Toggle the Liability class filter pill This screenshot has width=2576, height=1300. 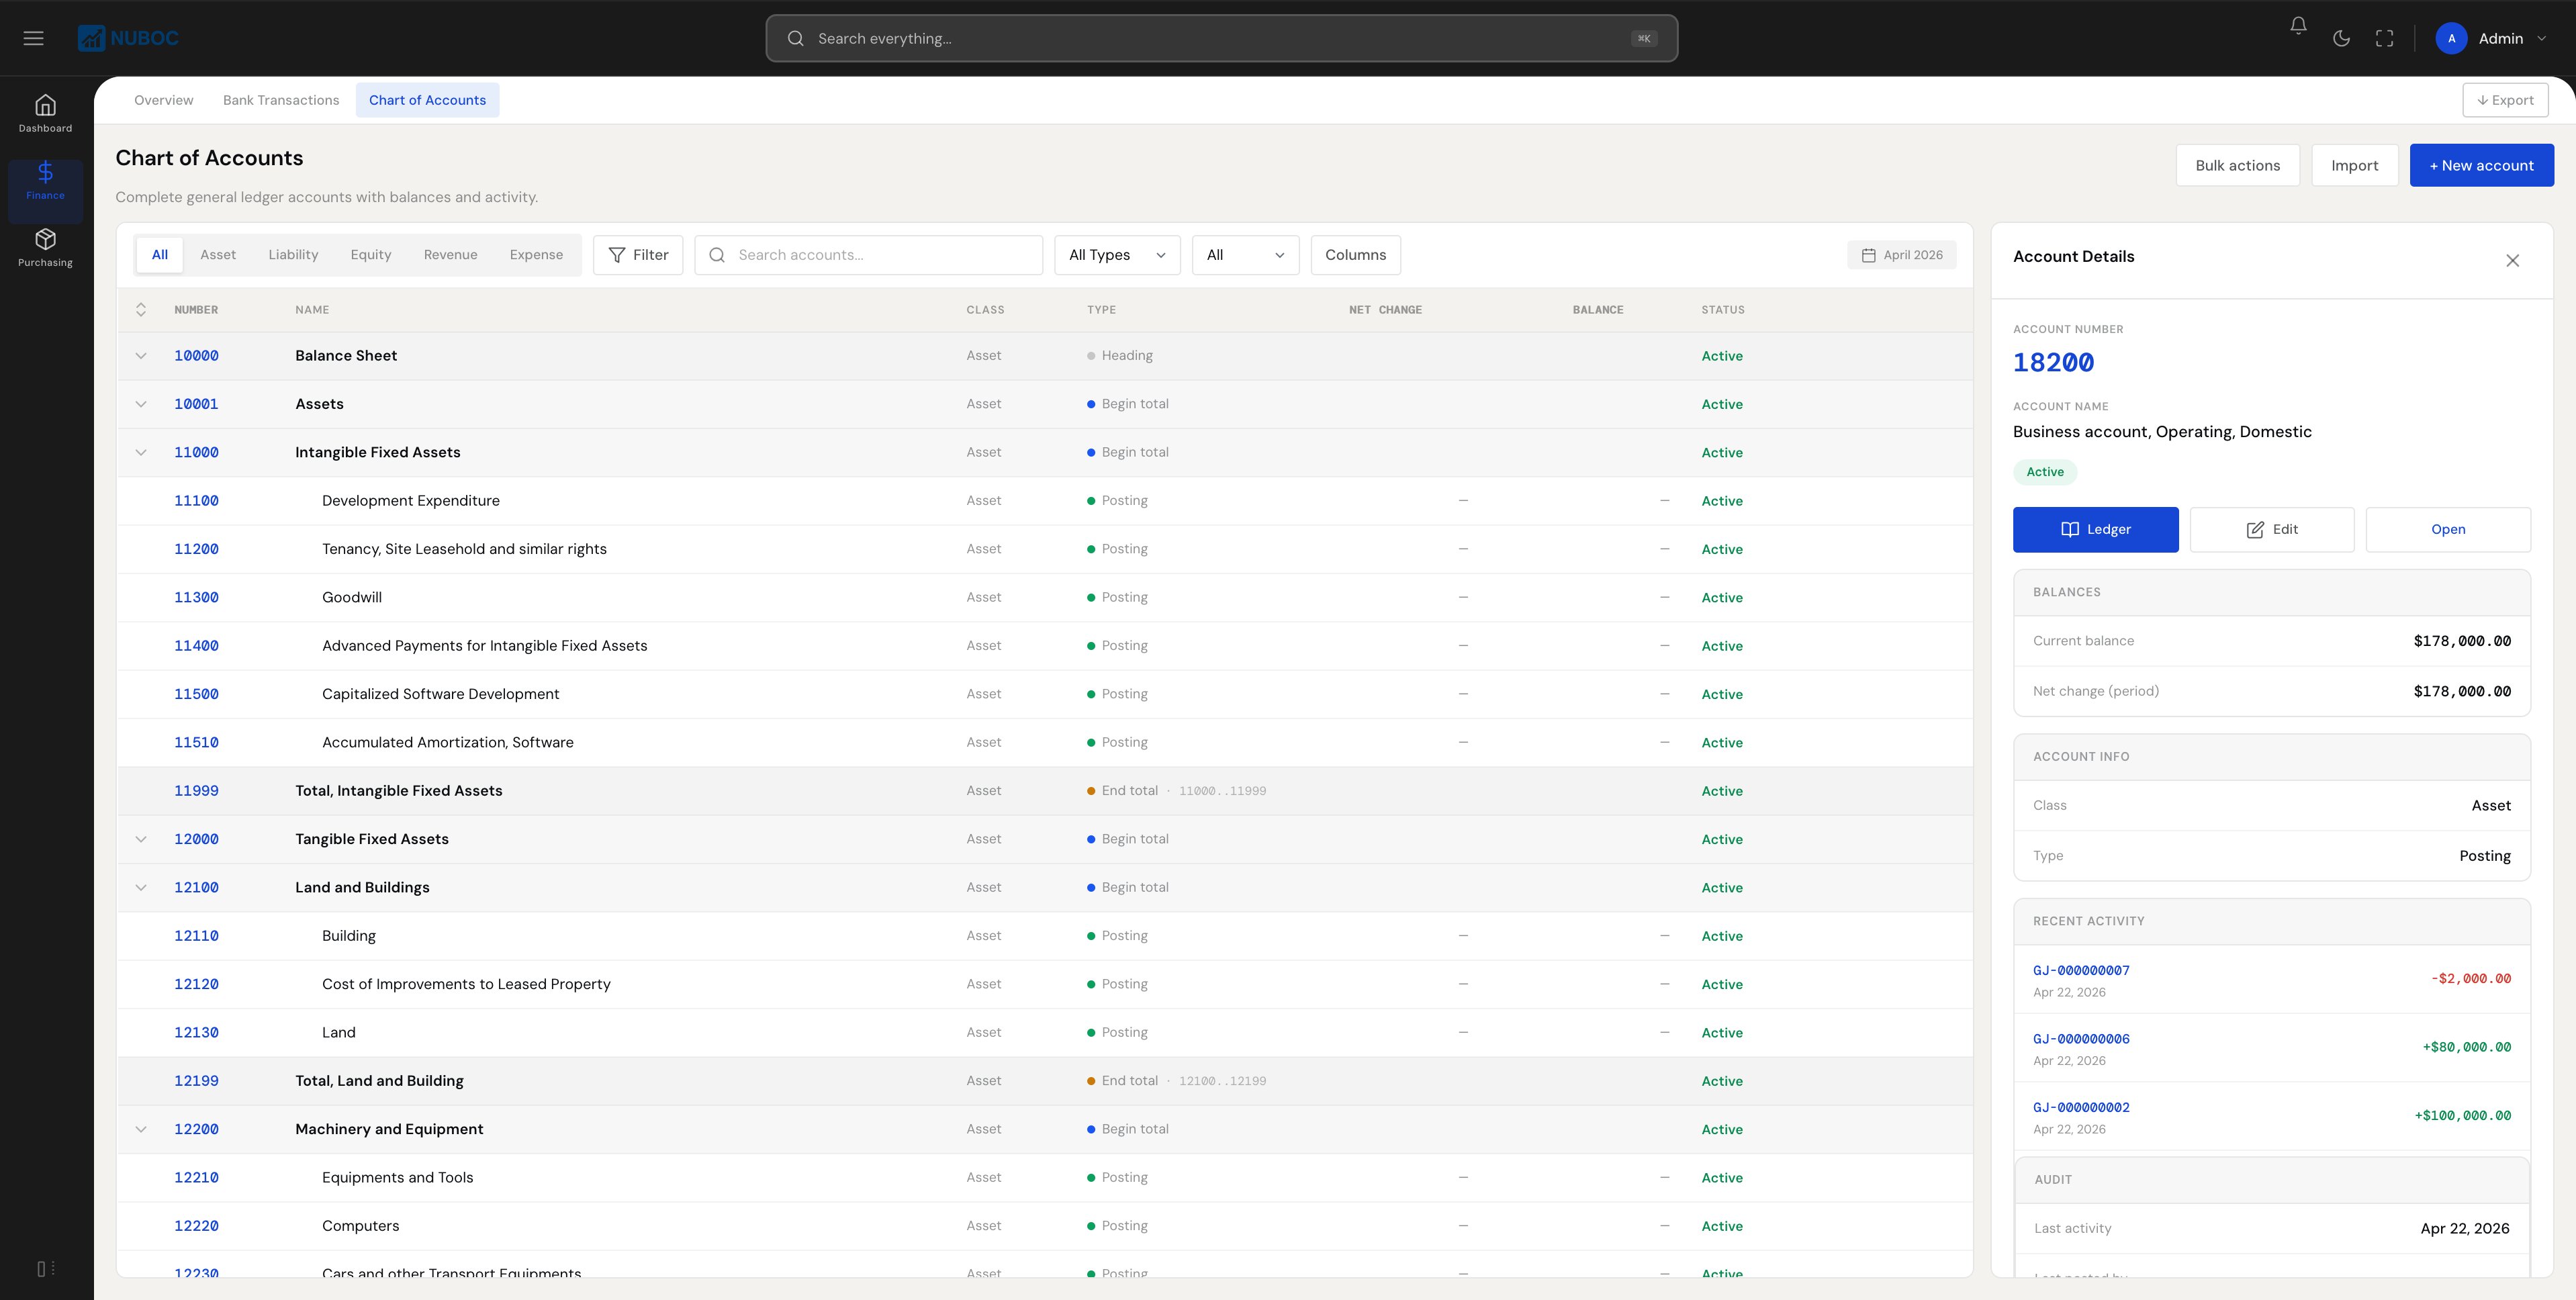[292, 254]
